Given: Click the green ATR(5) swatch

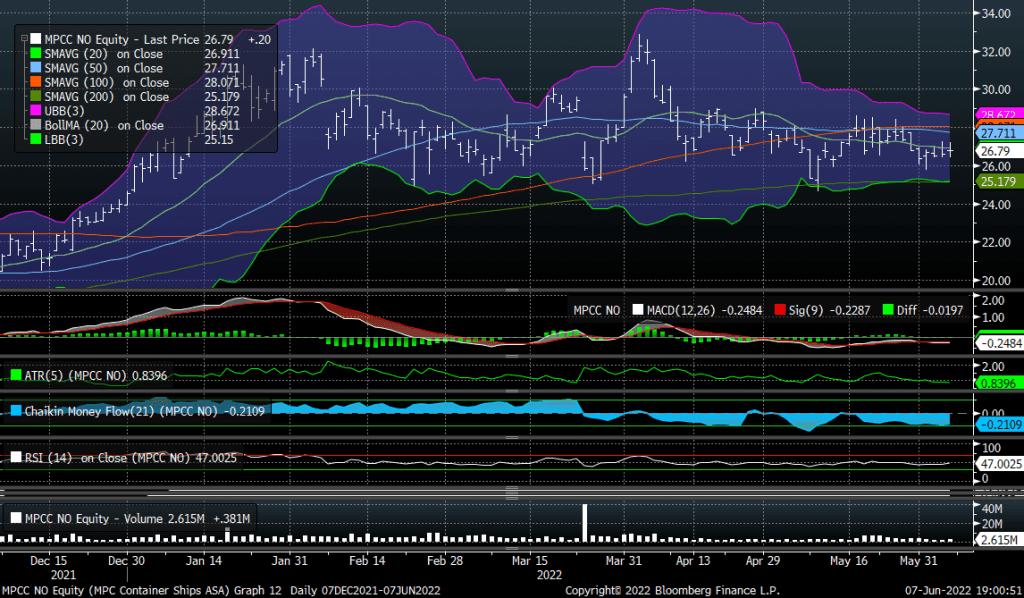Looking at the screenshot, I should pyautogui.click(x=16, y=375).
